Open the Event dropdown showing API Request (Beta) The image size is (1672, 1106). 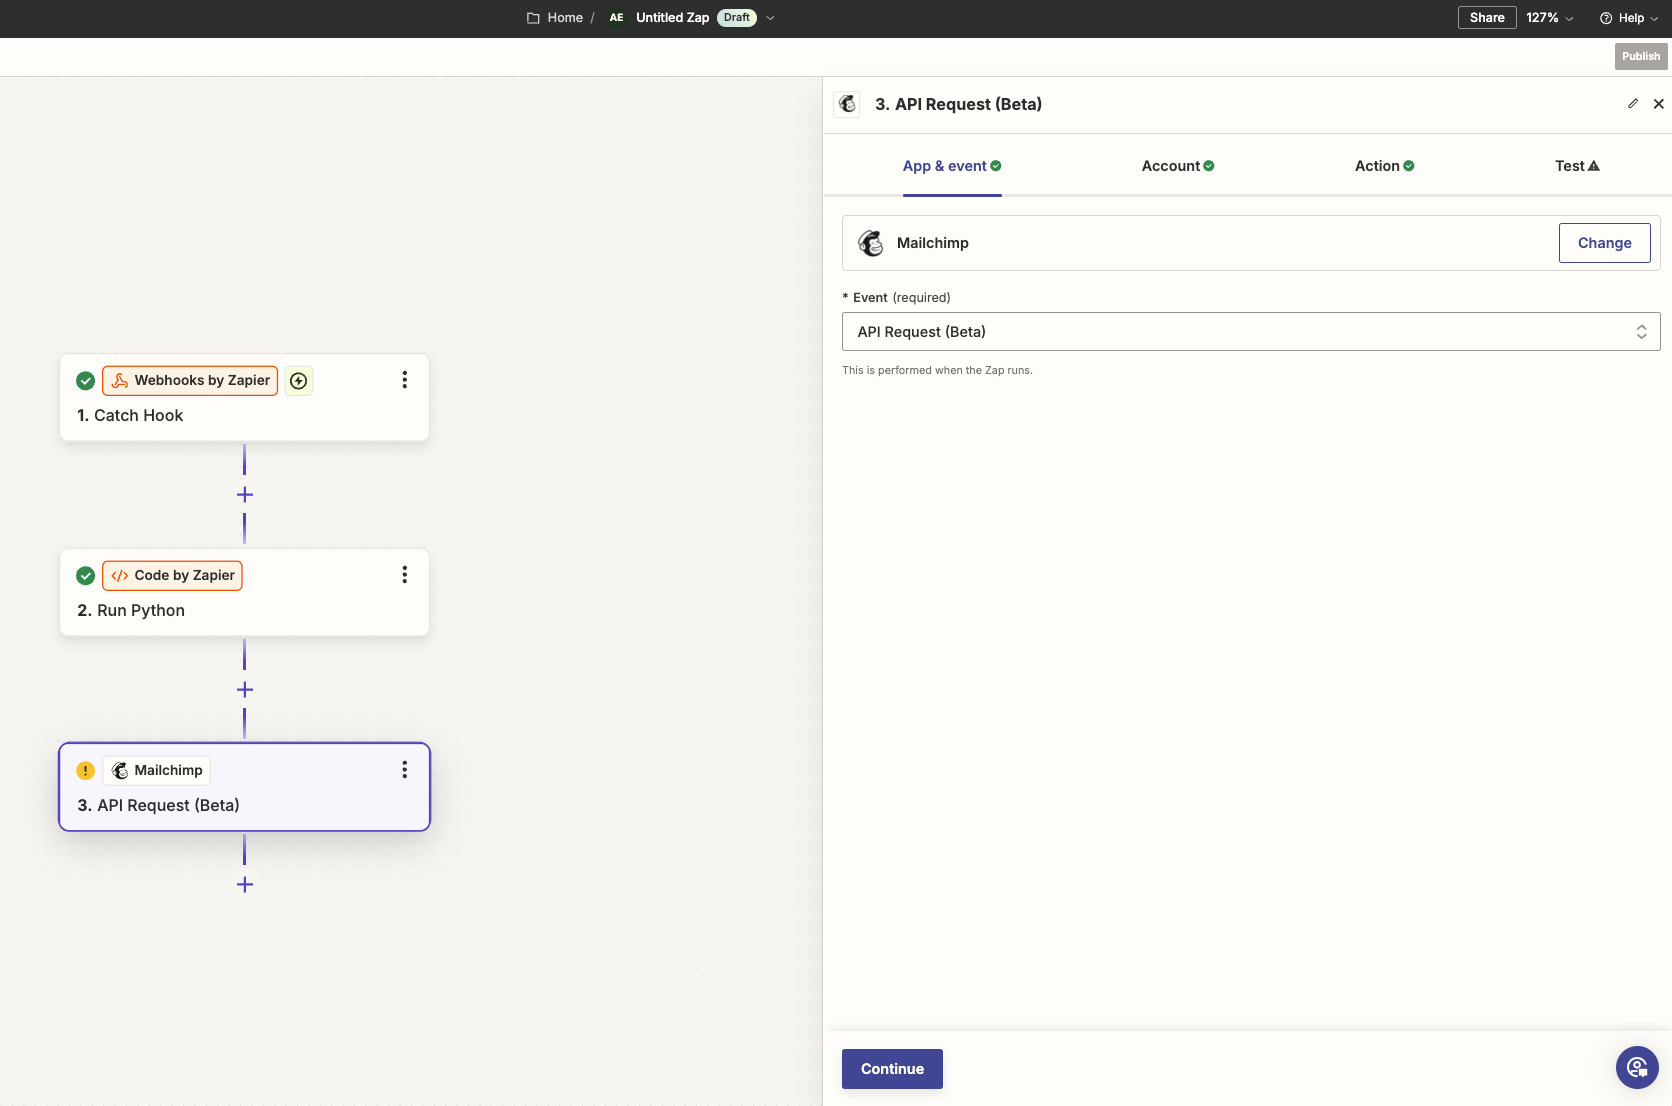(x=1248, y=331)
